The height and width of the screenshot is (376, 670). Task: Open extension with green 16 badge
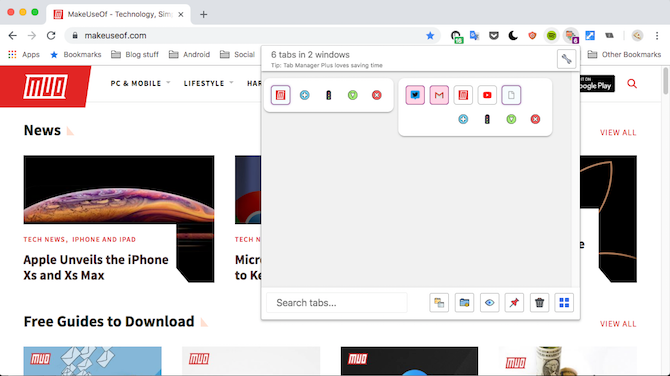coord(456,36)
